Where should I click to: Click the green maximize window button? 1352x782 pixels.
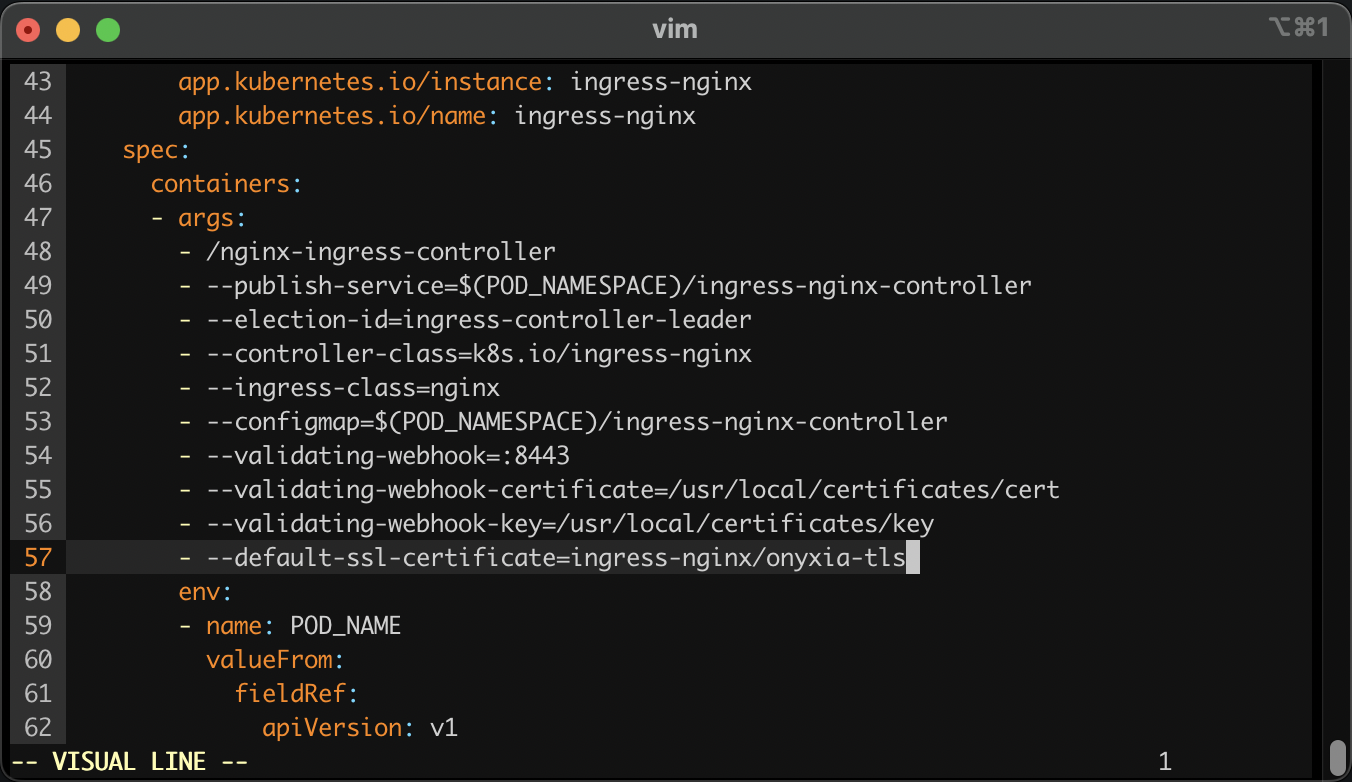(x=107, y=30)
